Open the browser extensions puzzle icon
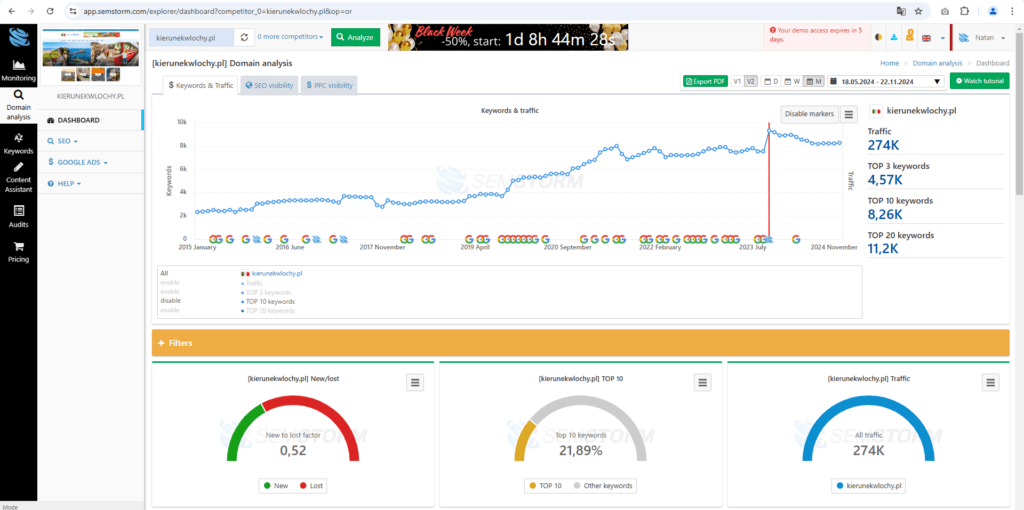Image resolution: width=1024 pixels, height=510 pixels. (x=964, y=11)
